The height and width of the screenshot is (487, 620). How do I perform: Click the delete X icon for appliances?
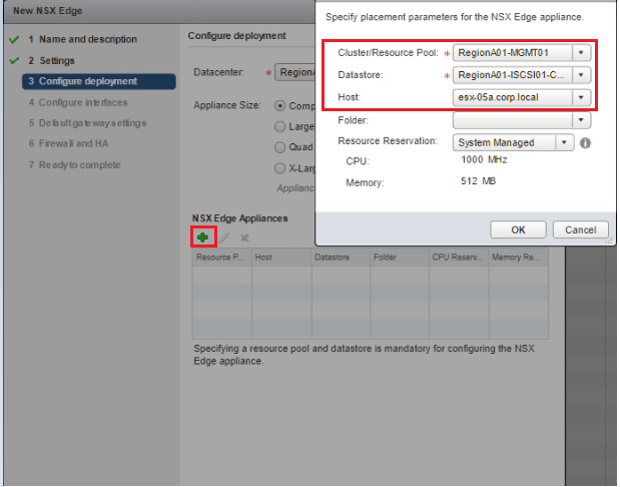click(x=245, y=238)
